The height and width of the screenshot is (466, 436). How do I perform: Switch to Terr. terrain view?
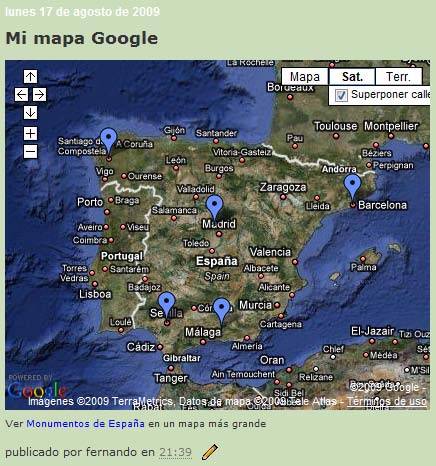point(399,77)
